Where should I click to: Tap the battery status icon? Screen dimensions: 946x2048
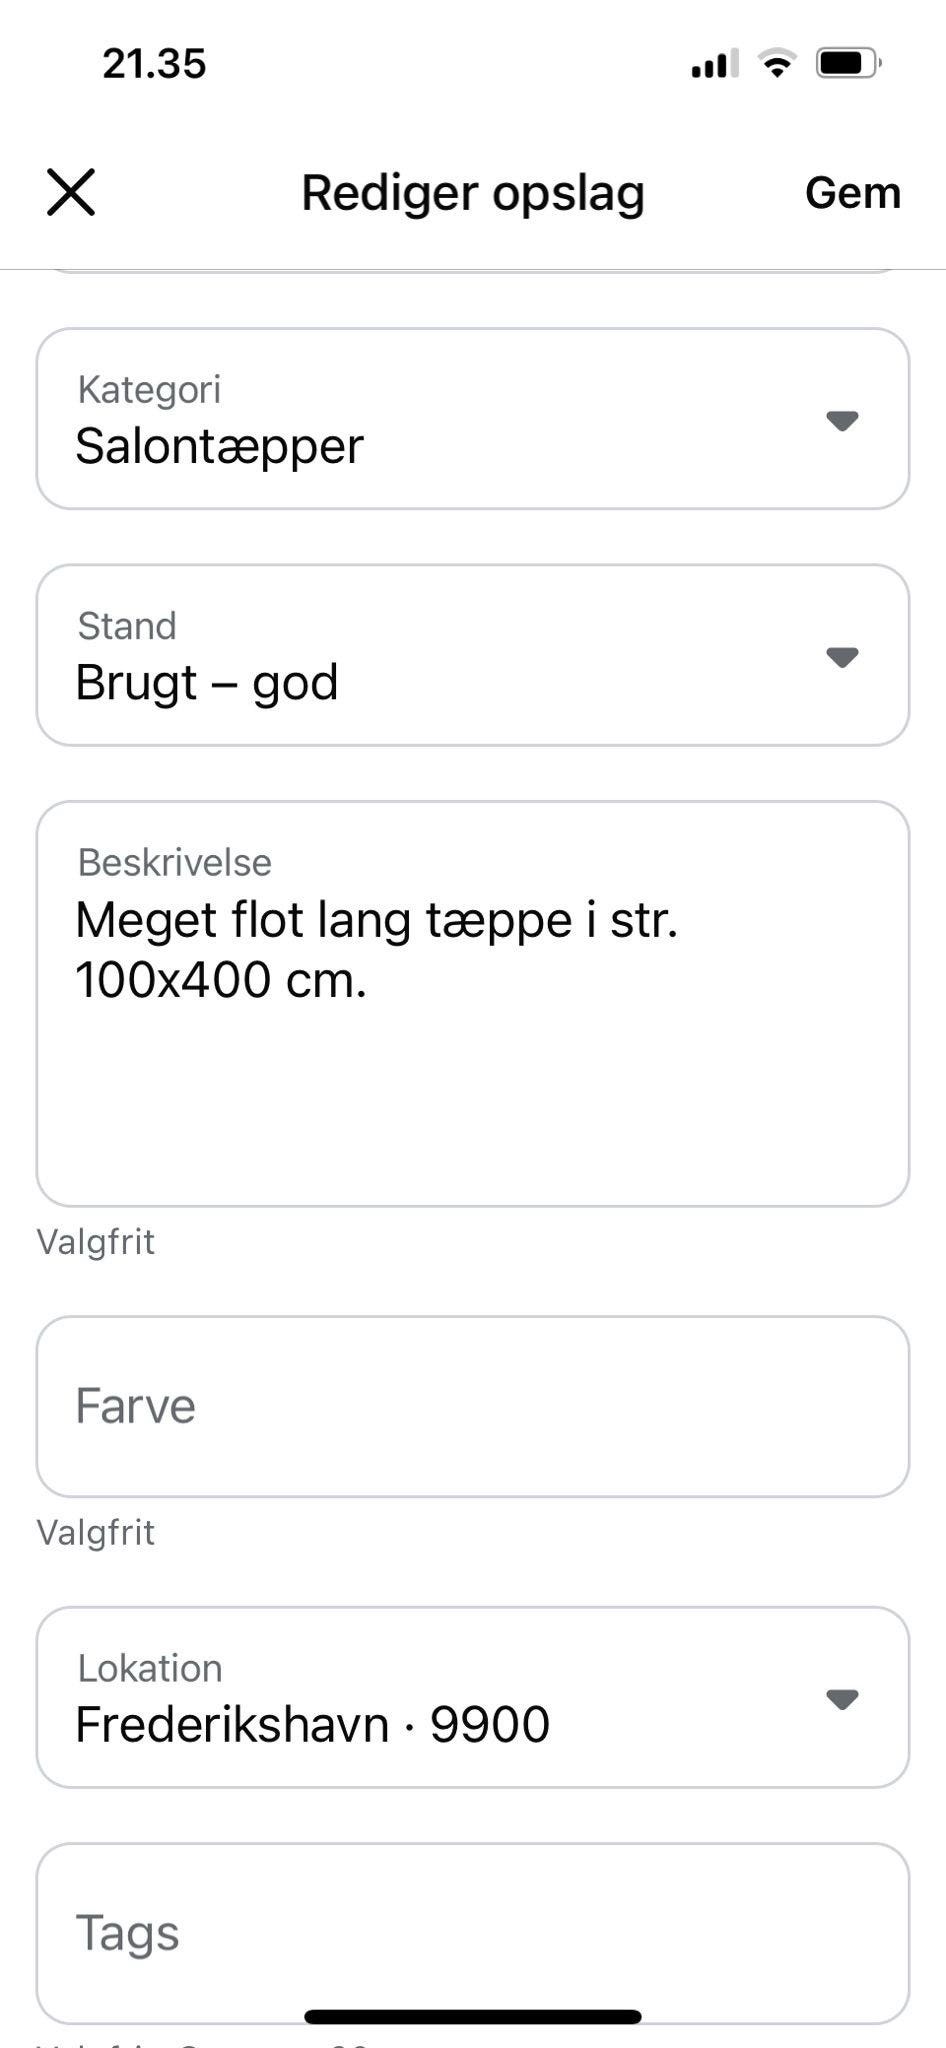(x=847, y=63)
